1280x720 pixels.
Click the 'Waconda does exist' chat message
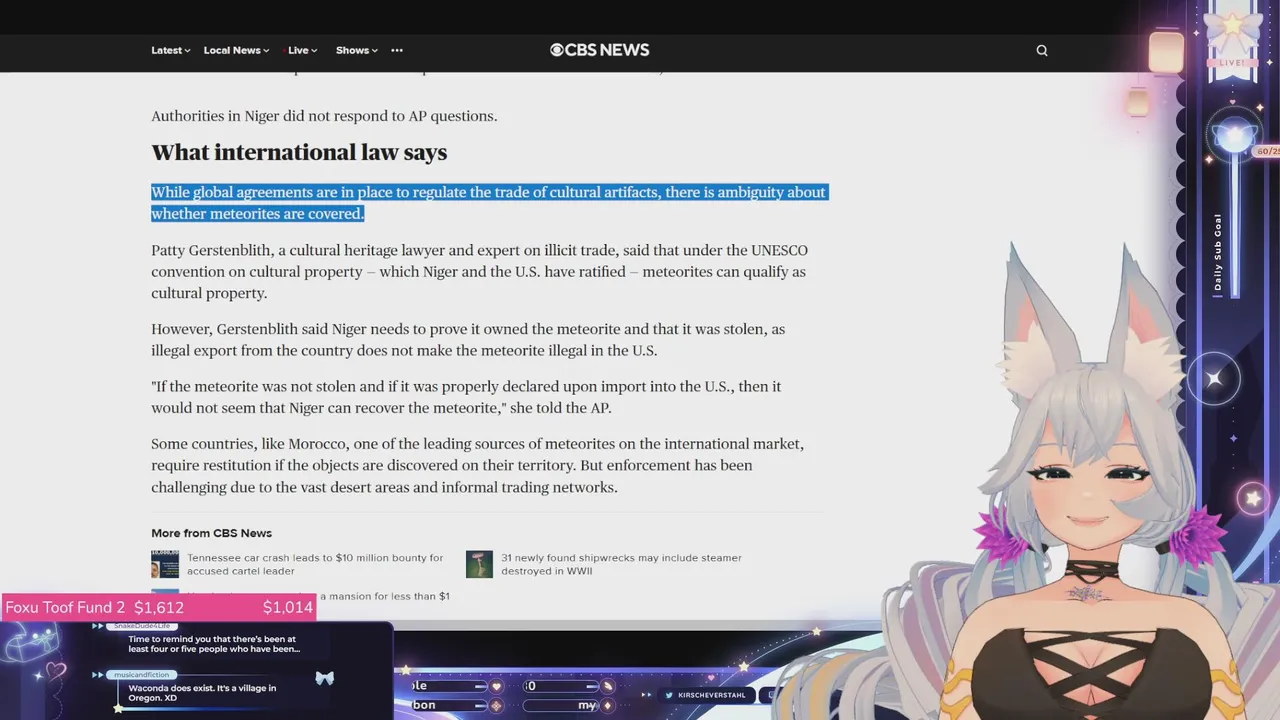coord(202,693)
